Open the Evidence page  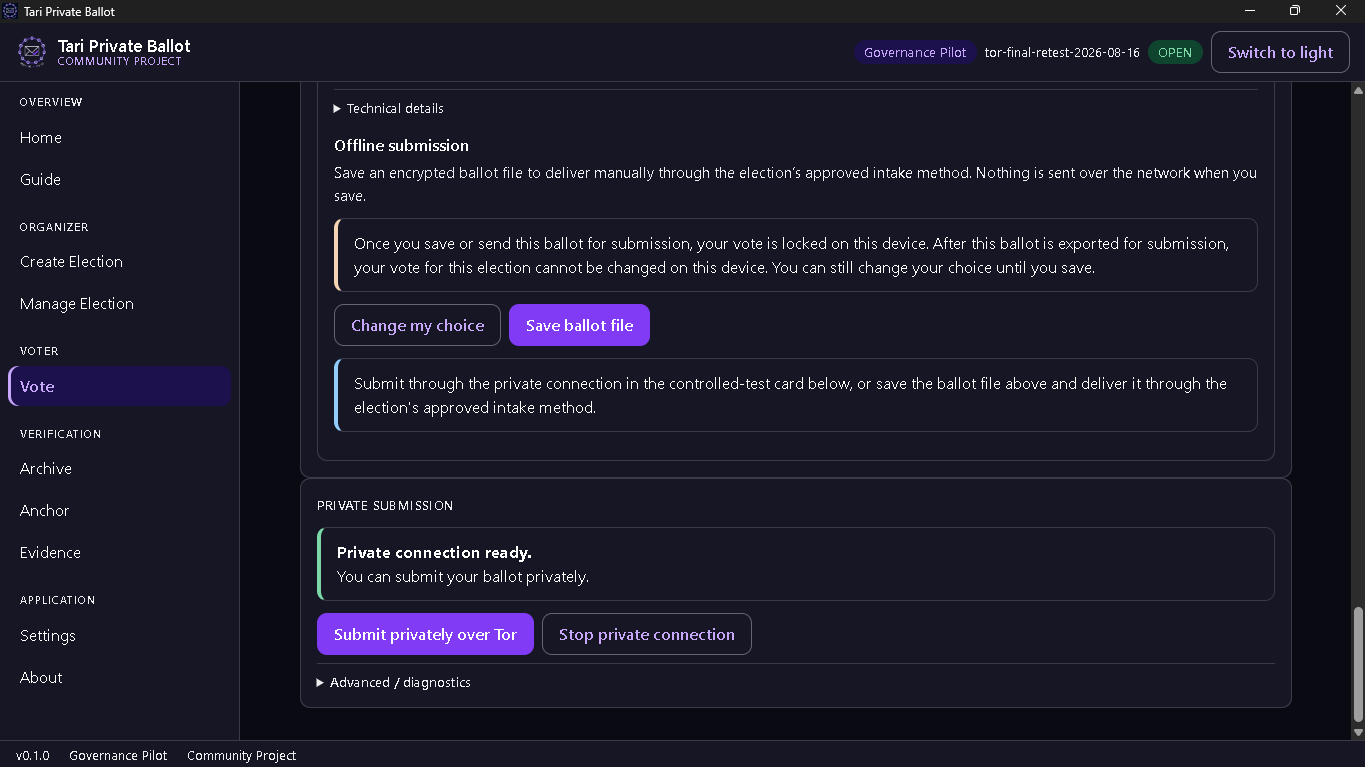119,553
